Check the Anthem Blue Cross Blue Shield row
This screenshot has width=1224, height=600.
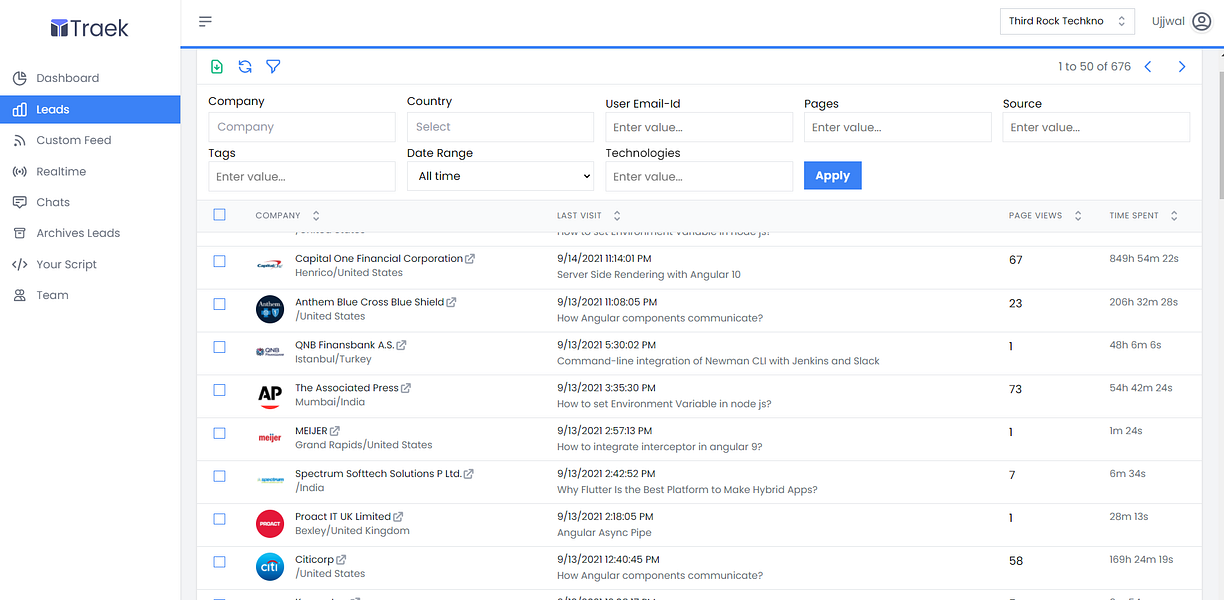click(220, 303)
